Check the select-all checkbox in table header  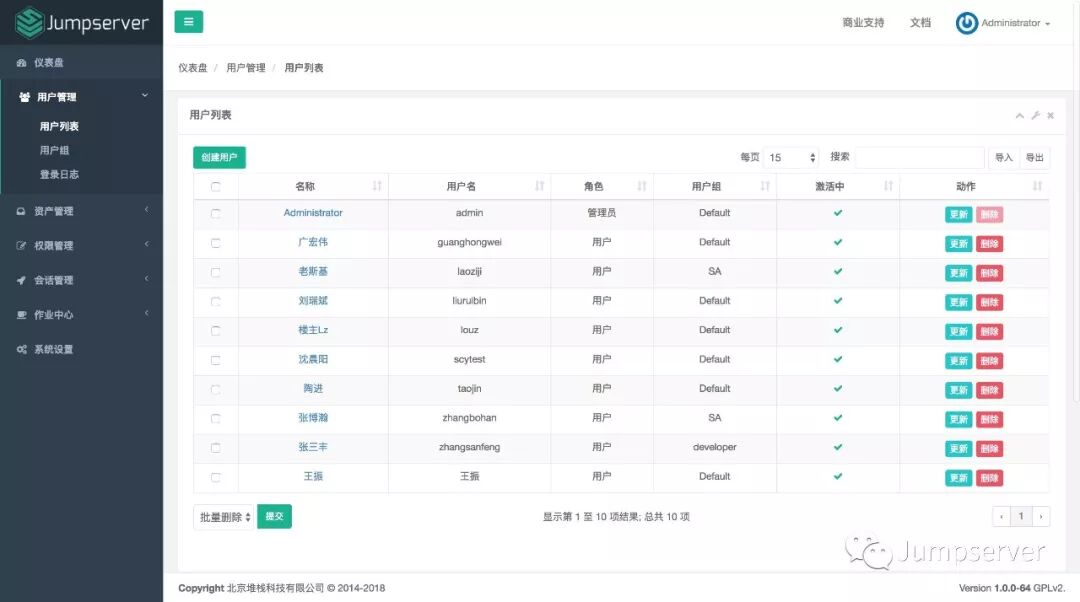click(x=214, y=185)
